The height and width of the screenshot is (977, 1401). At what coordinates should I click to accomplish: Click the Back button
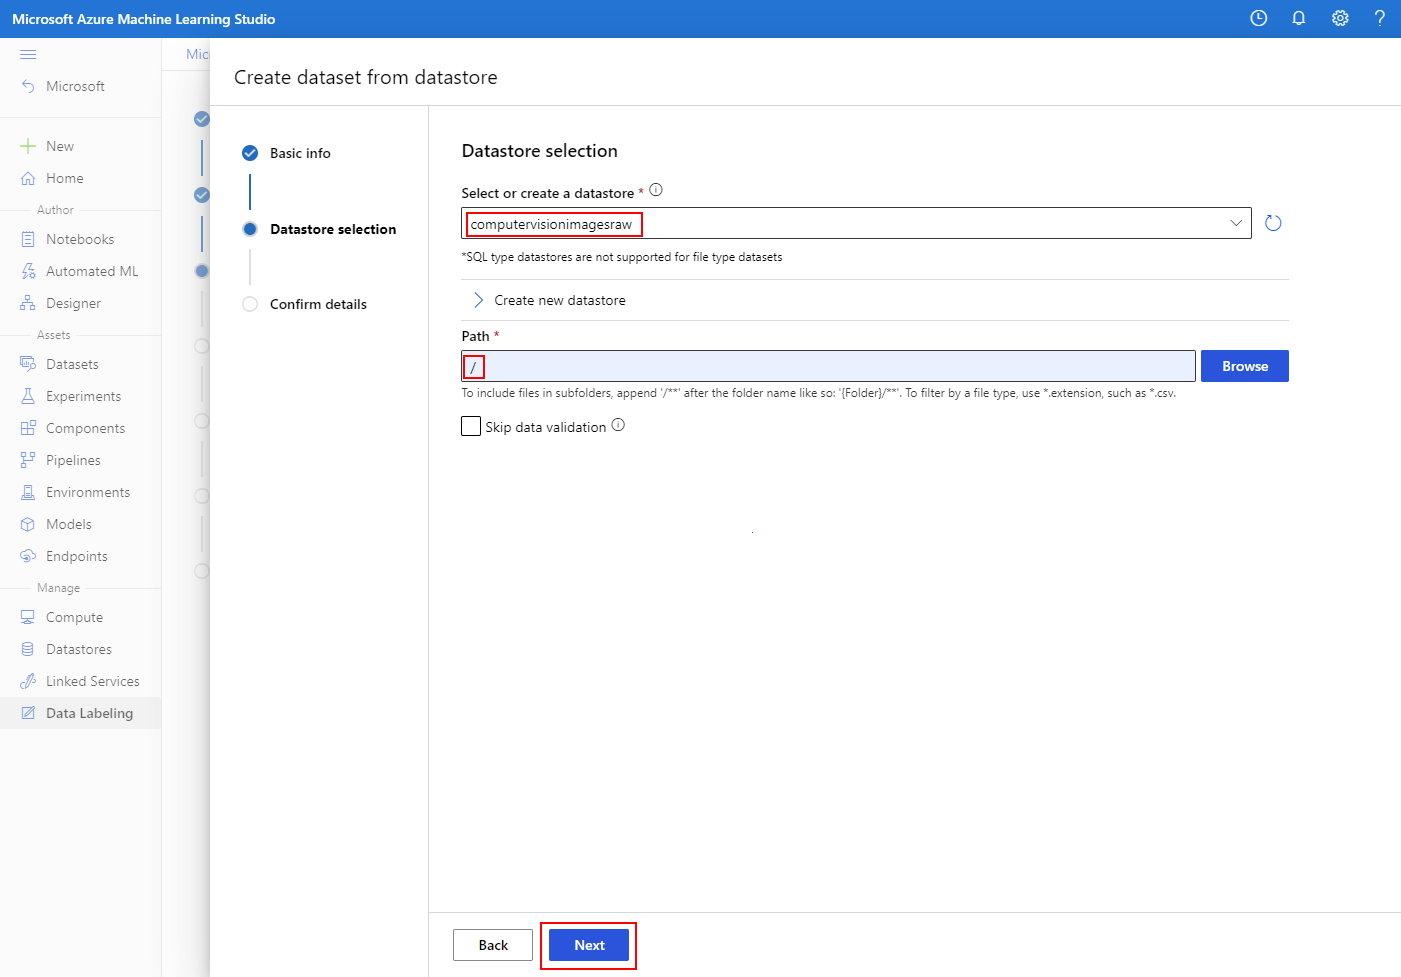click(493, 945)
